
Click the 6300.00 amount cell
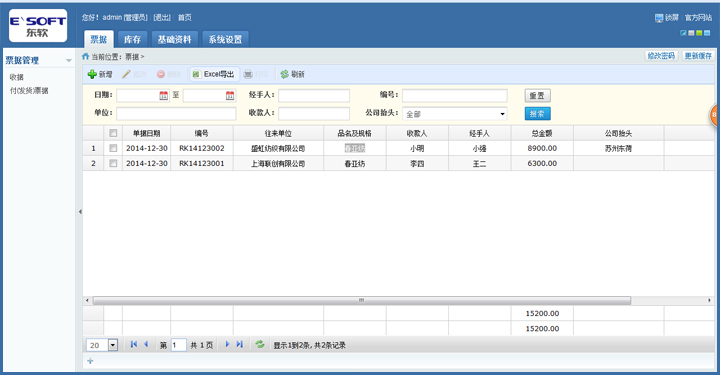click(542, 163)
